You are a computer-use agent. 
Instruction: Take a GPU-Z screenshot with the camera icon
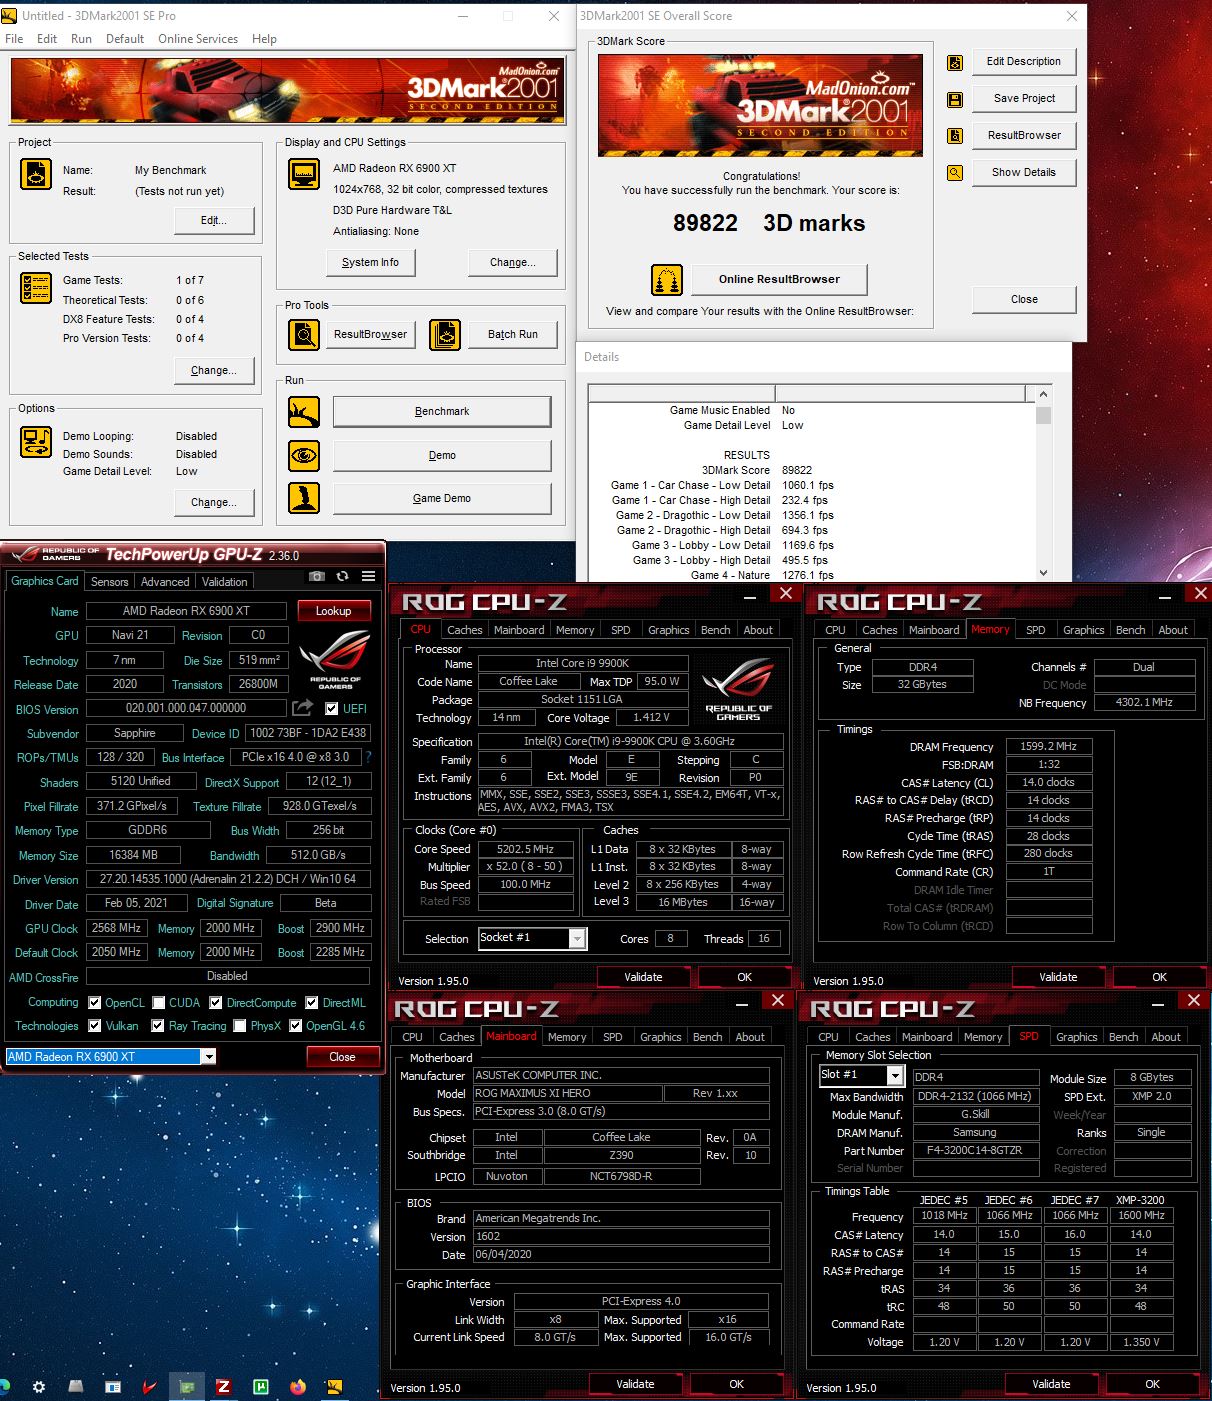click(317, 576)
